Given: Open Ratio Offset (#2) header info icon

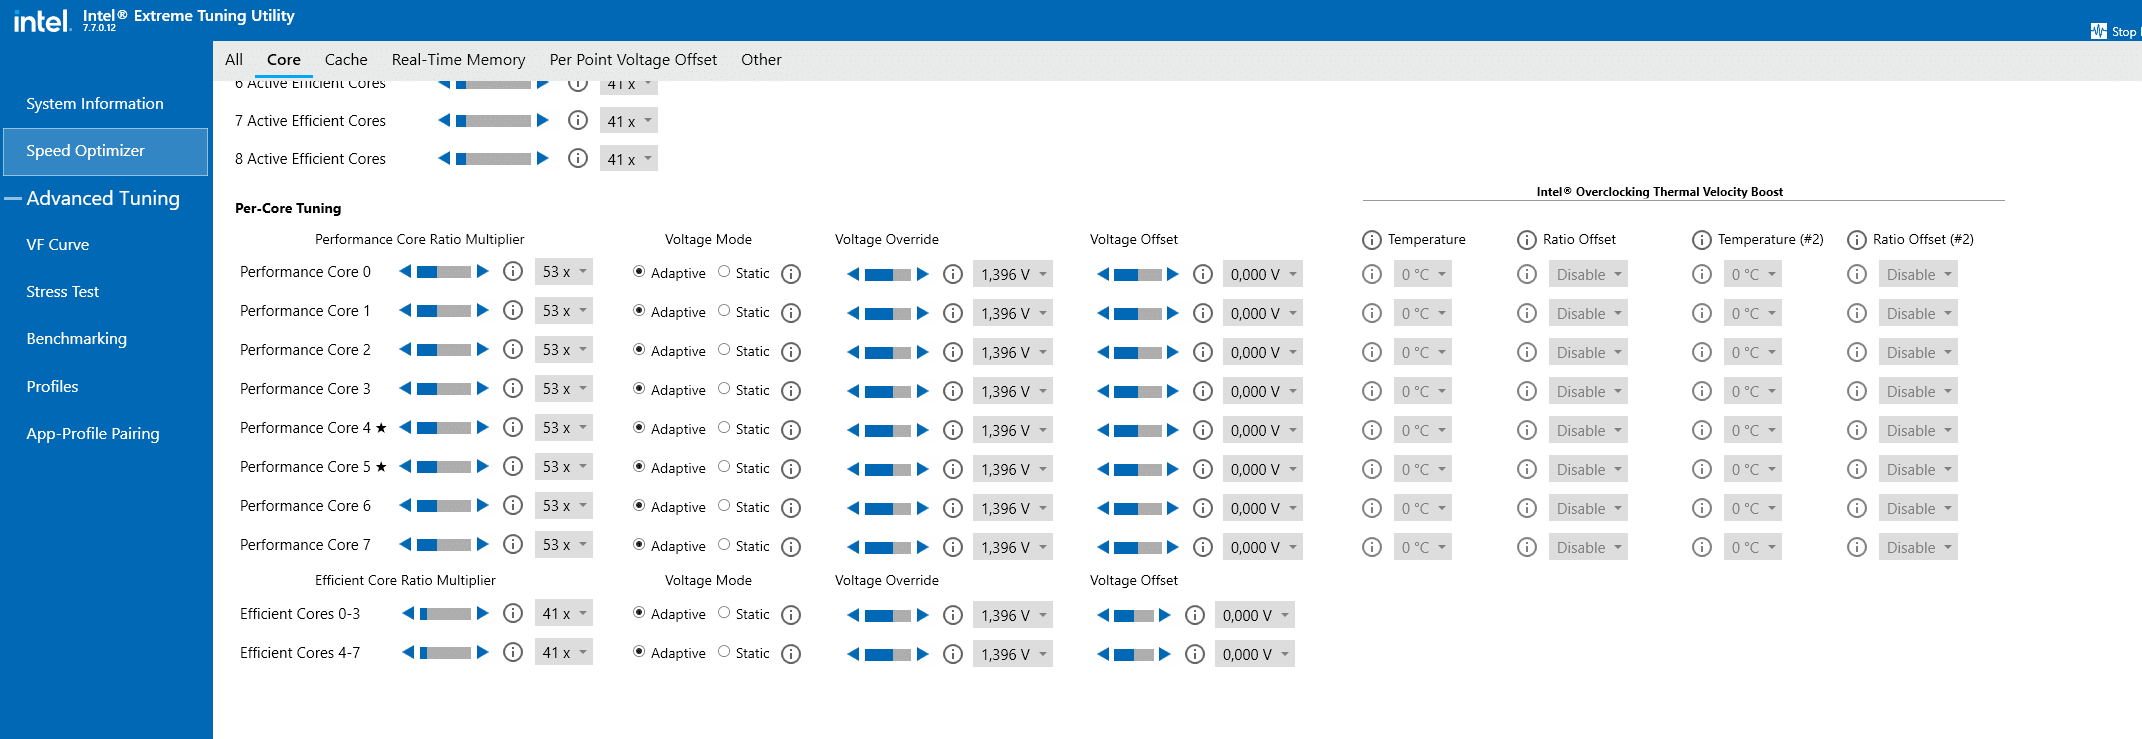Looking at the screenshot, I should point(1857,240).
